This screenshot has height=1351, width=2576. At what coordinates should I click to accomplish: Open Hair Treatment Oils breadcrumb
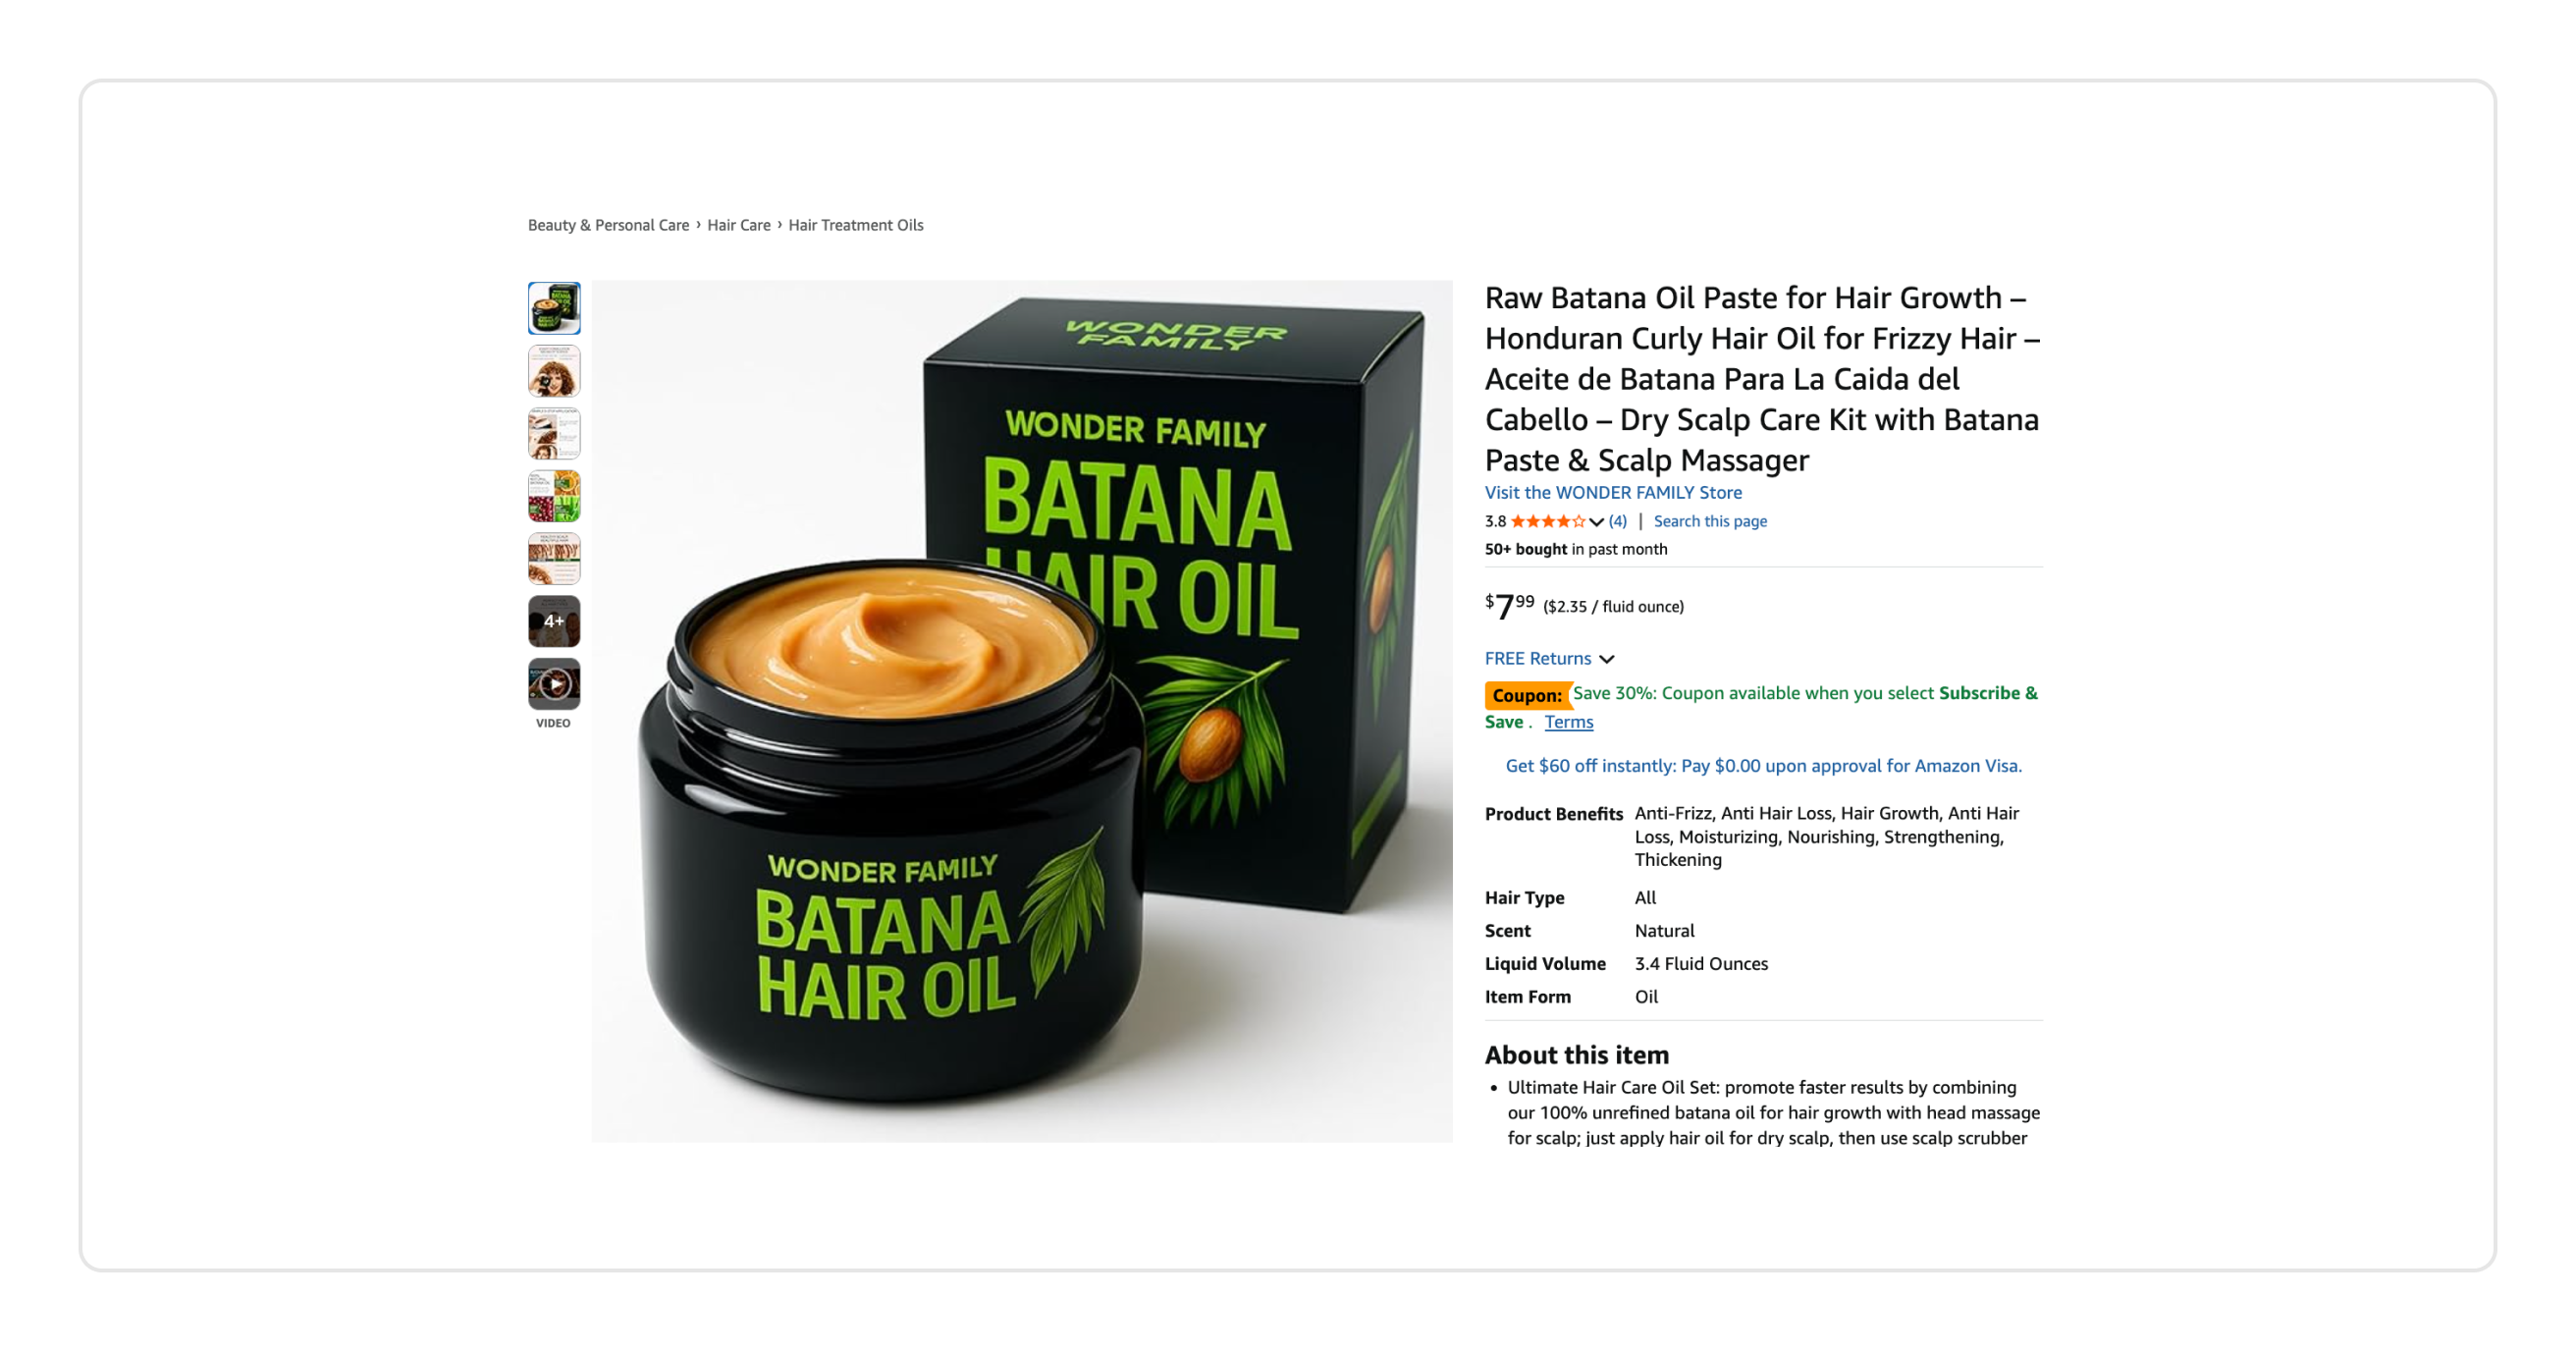(855, 225)
